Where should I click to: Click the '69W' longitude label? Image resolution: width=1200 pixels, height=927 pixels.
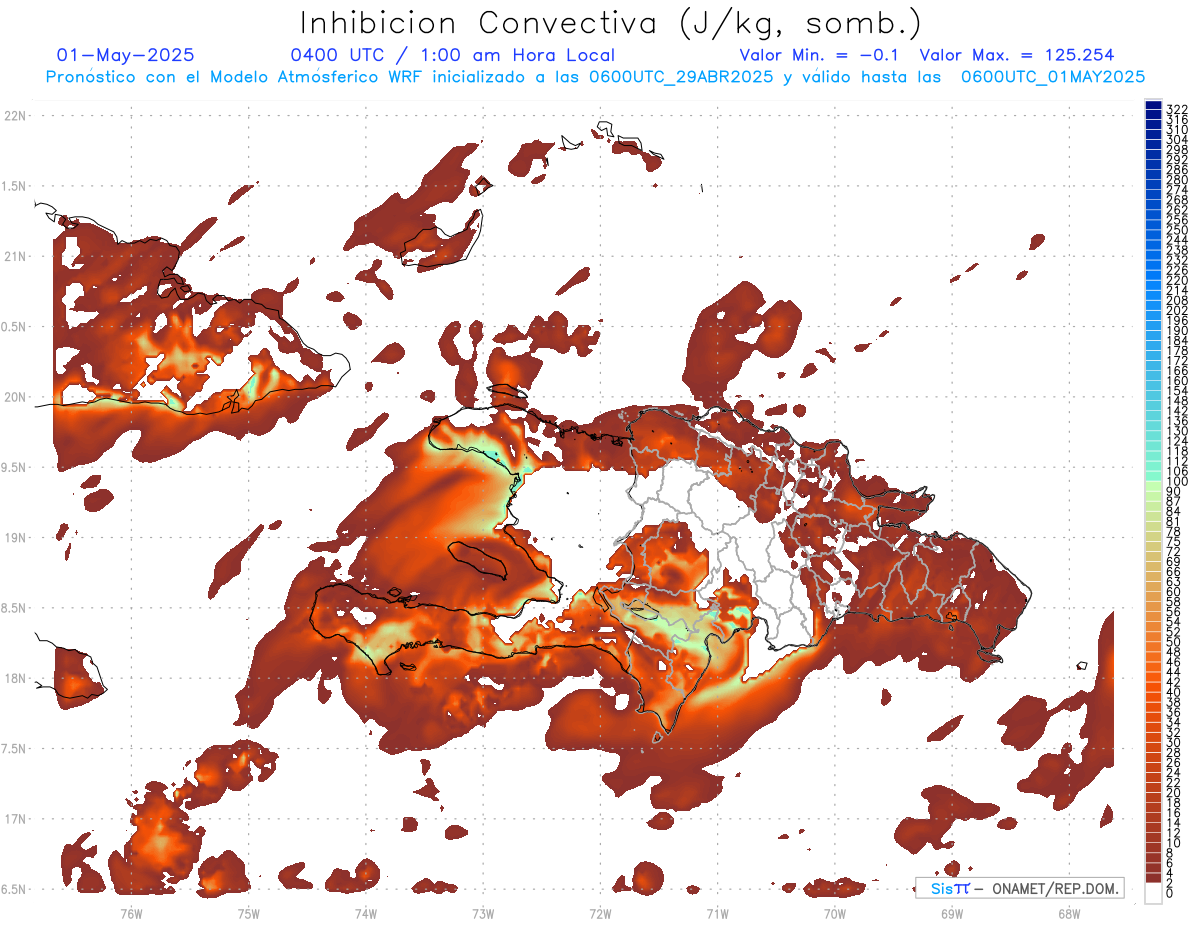951,913
